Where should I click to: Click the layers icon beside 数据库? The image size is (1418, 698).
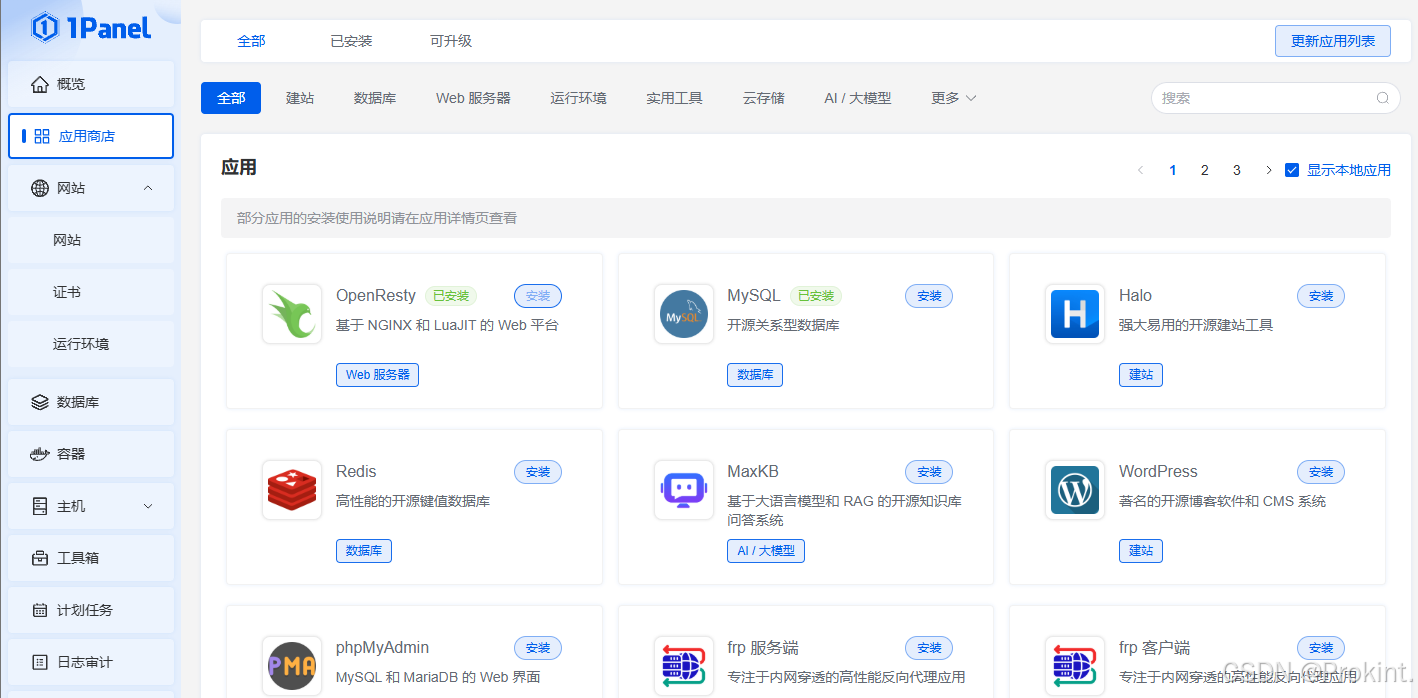(40, 402)
